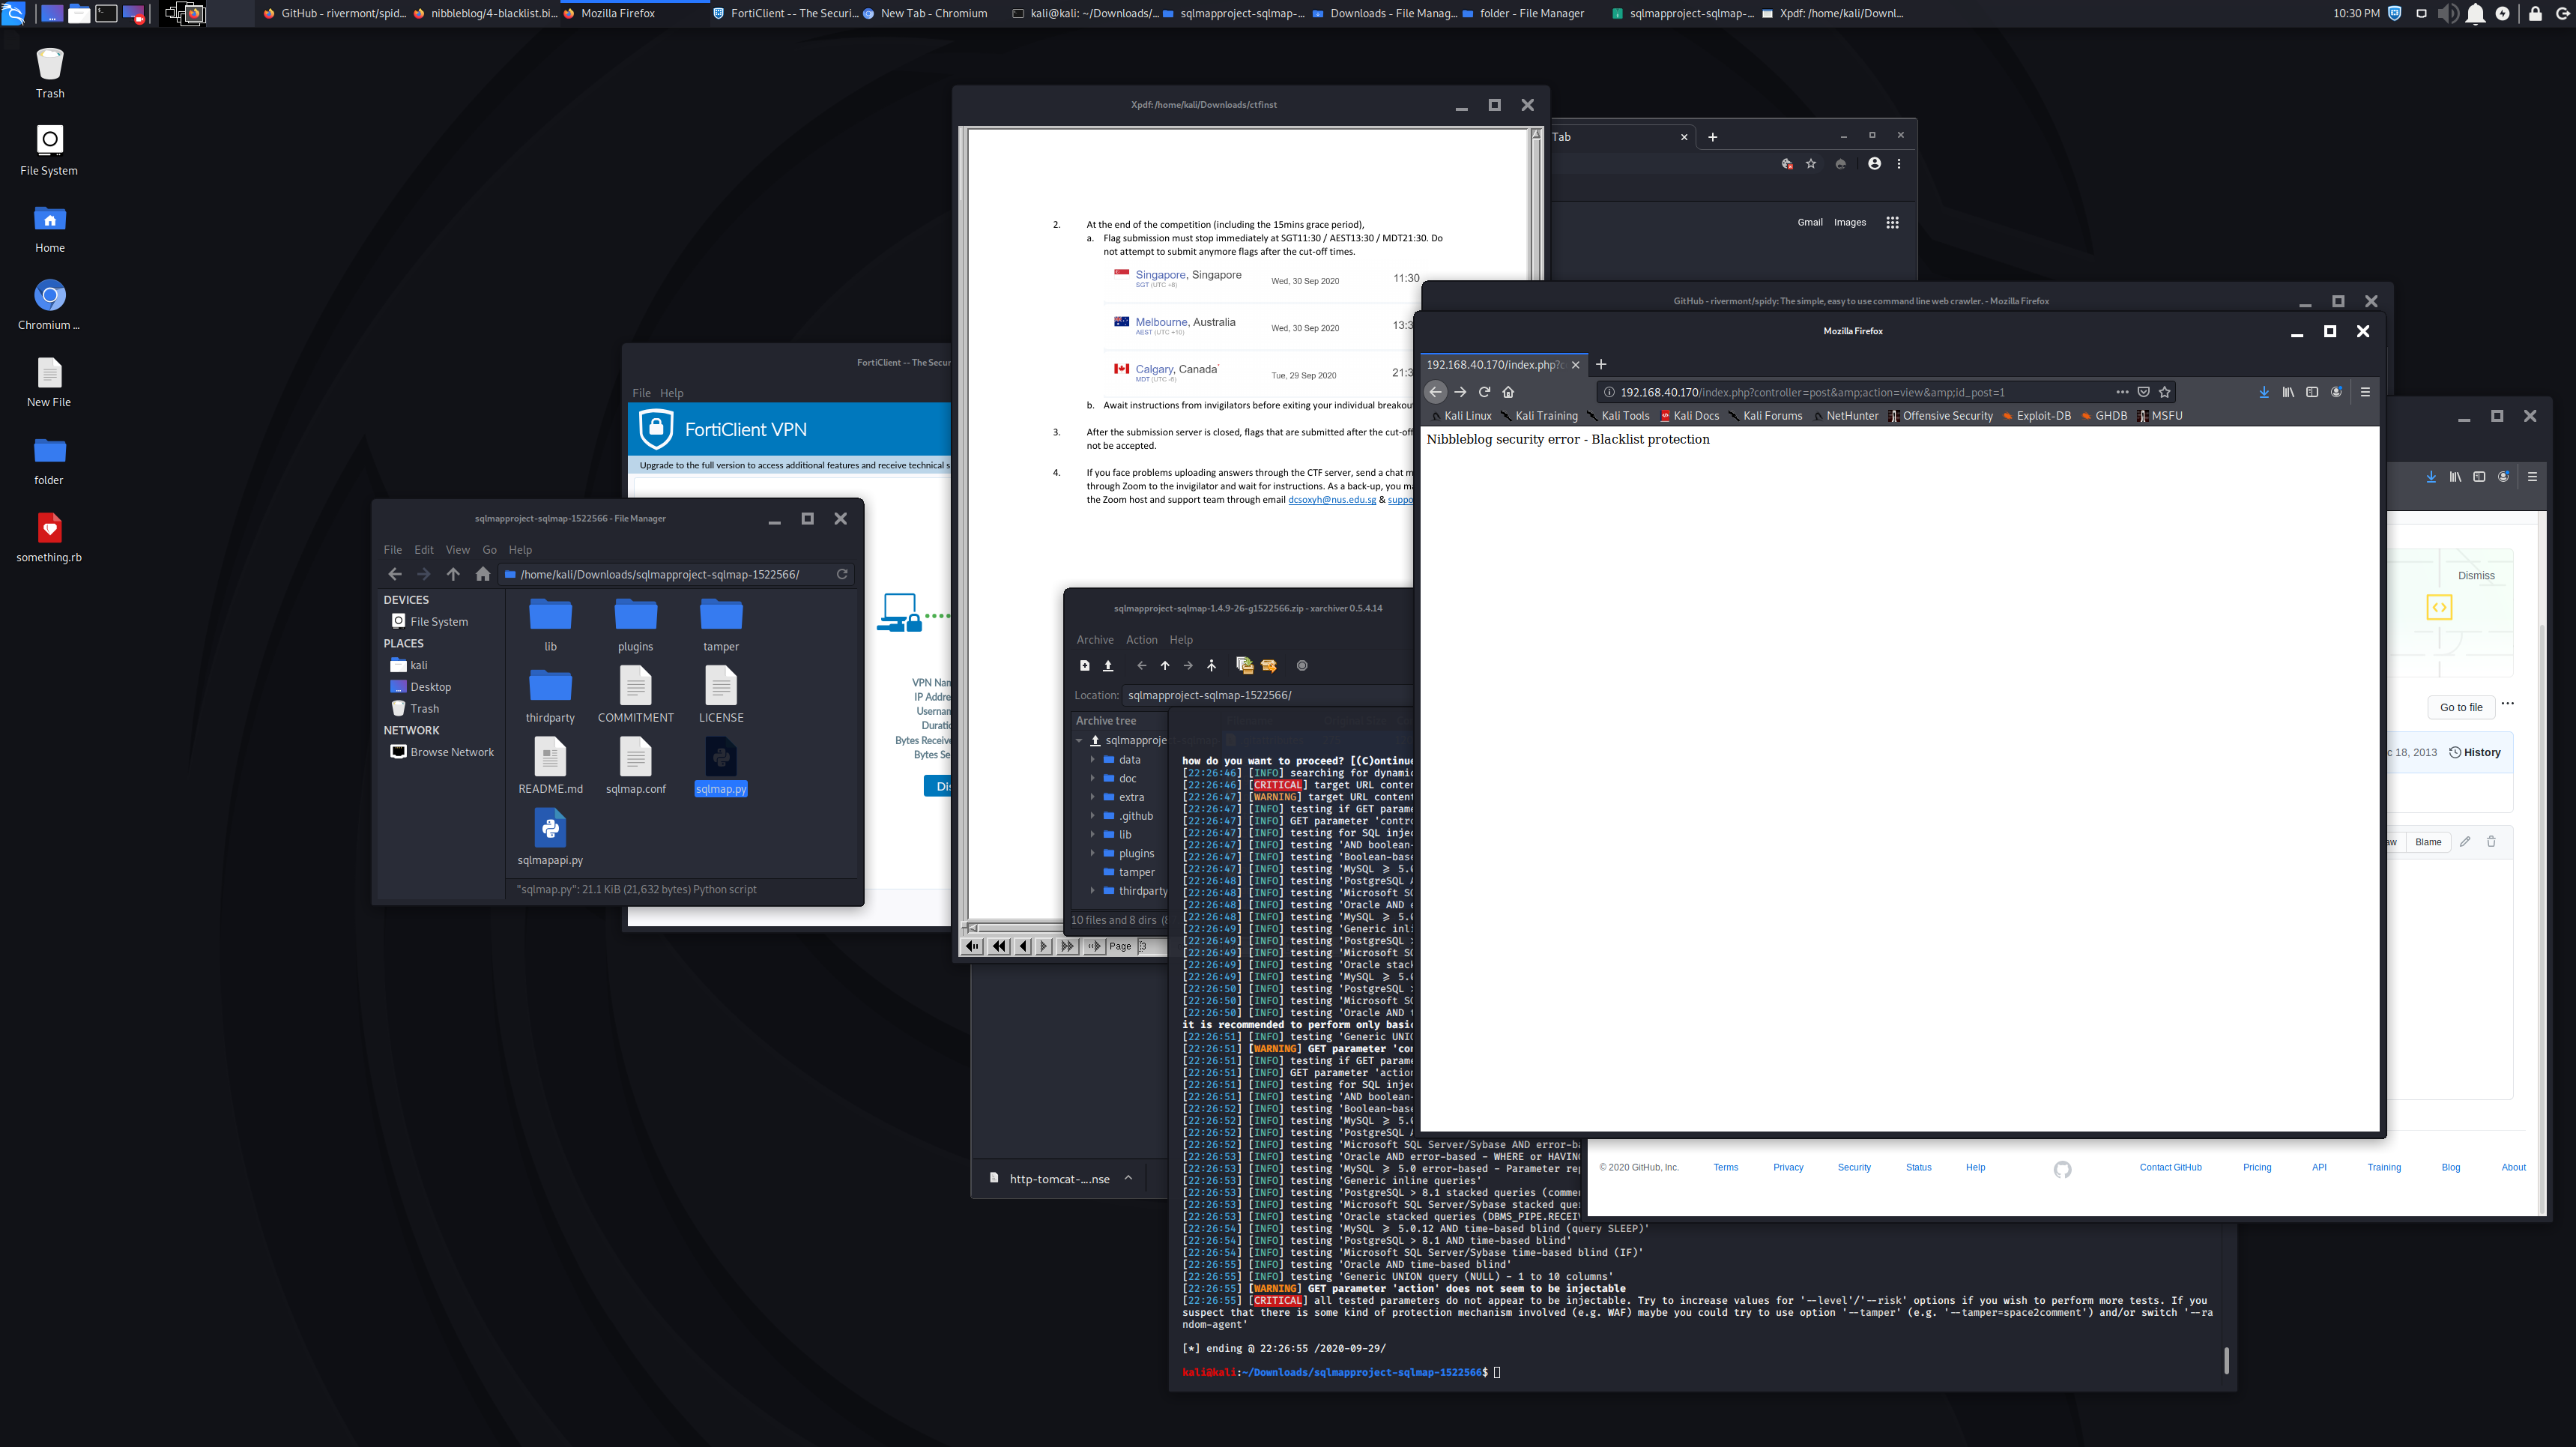Expand the http-tomcat download item chevron
Viewport: 2576px width, 1447px height.
point(1128,1178)
